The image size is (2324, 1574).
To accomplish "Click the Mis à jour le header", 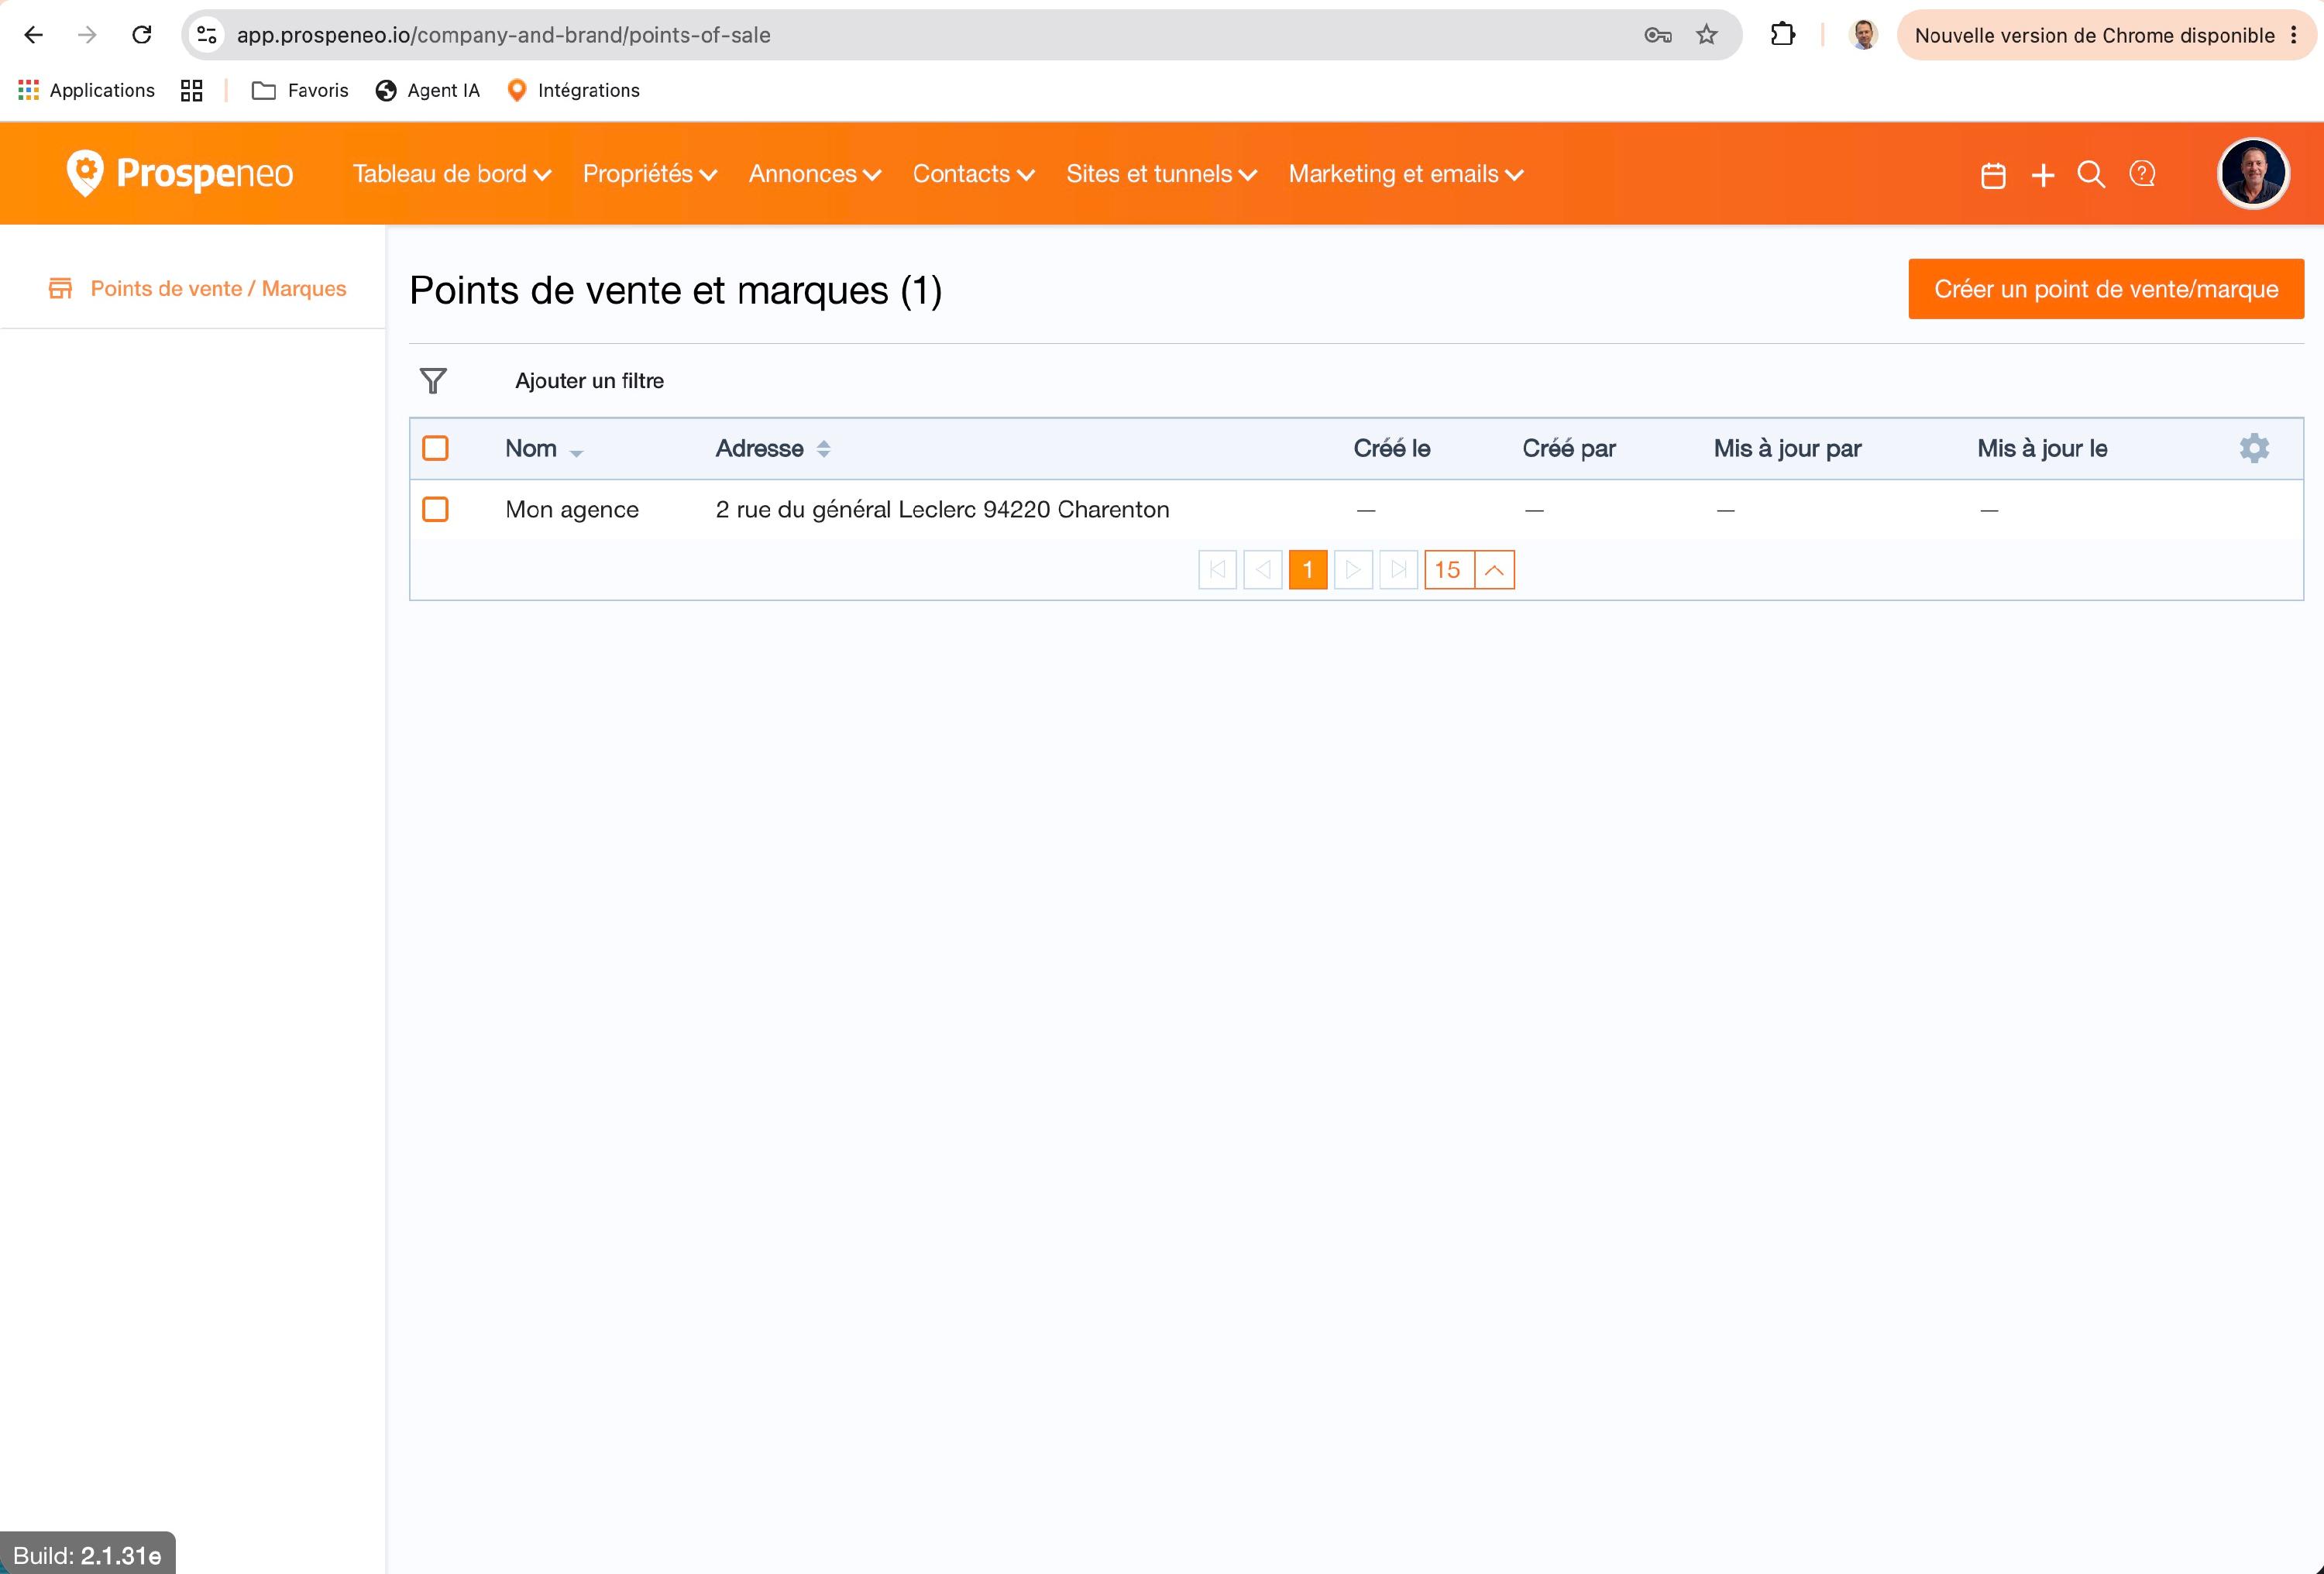I will point(2042,448).
